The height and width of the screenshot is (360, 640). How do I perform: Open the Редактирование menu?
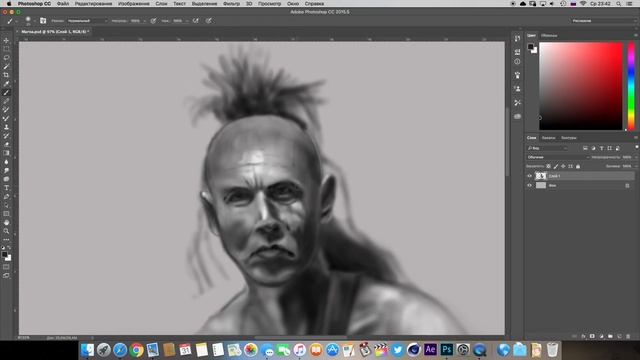tap(93, 4)
